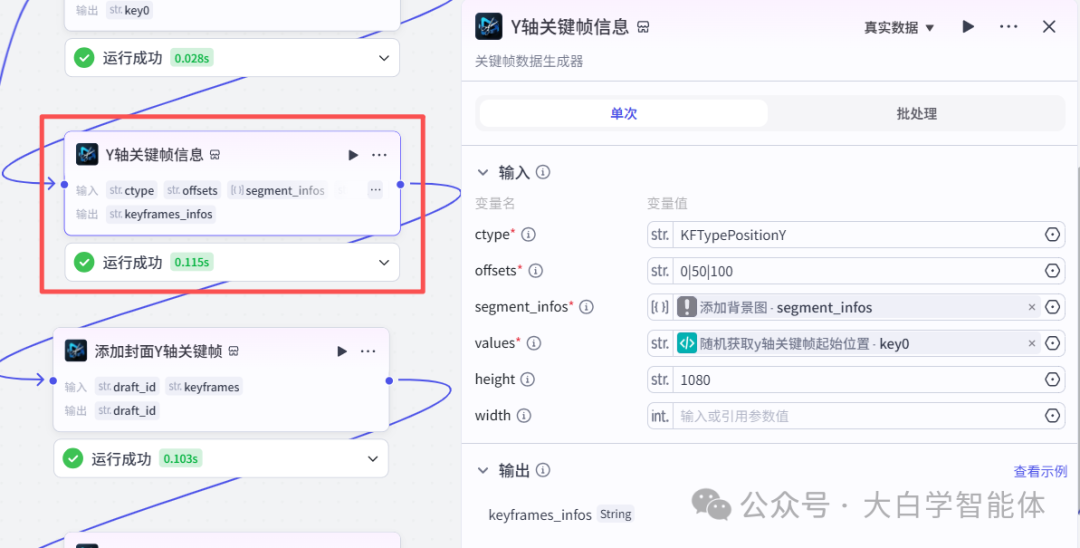Click the icon beside Y轴关键帧信息 panel title

pyautogui.click(x=643, y=28)
